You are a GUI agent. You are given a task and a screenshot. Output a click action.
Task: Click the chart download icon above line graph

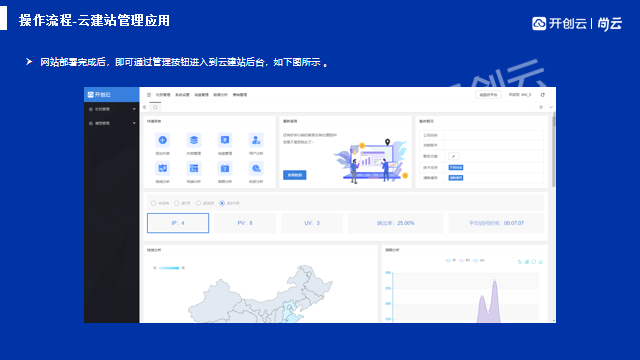point(540,262)
